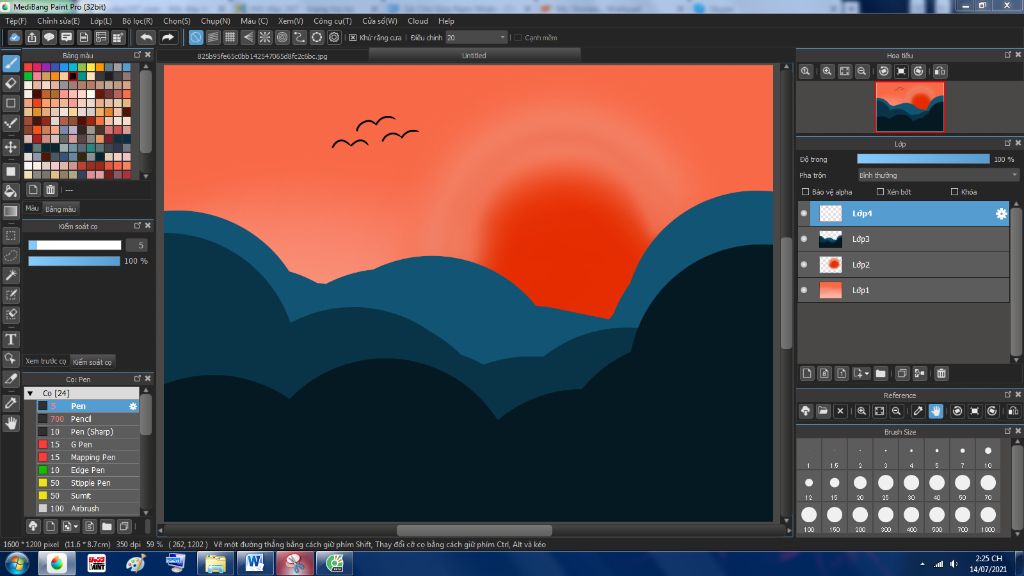Select the Hand pan tool in left toolbar

tap(11, 424)
